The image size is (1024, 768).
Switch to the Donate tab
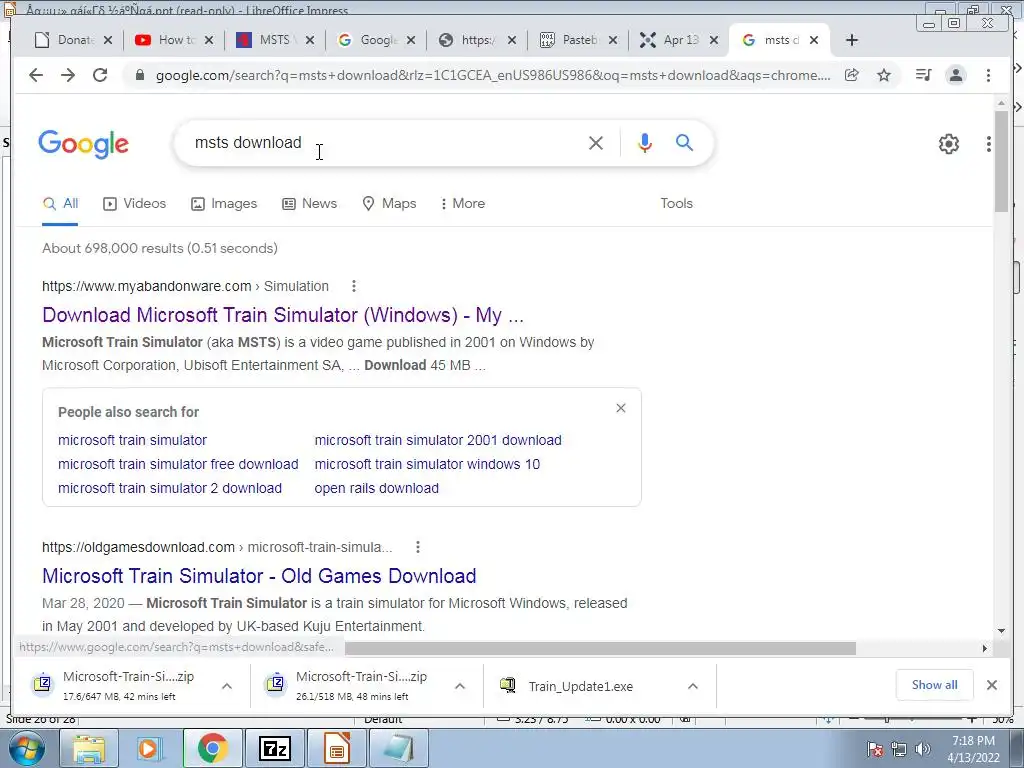click(x=73, y=40)
